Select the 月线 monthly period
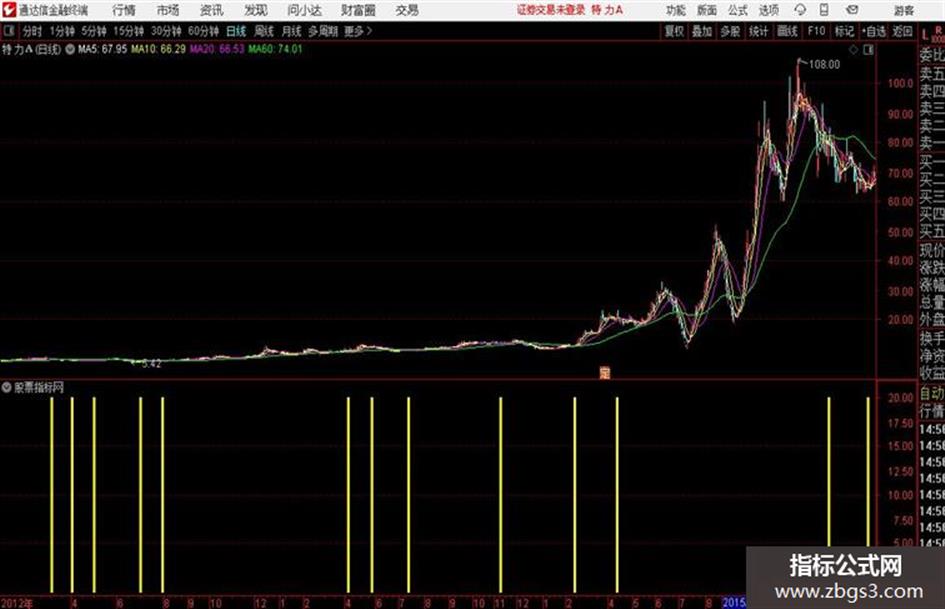The image size is (945, 609). (292, 31)
